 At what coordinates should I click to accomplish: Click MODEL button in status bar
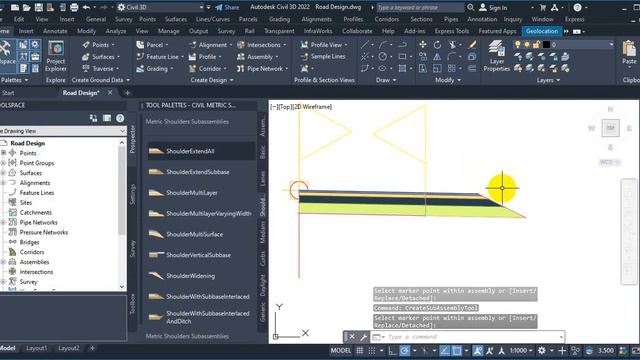(x=340, y=351)
